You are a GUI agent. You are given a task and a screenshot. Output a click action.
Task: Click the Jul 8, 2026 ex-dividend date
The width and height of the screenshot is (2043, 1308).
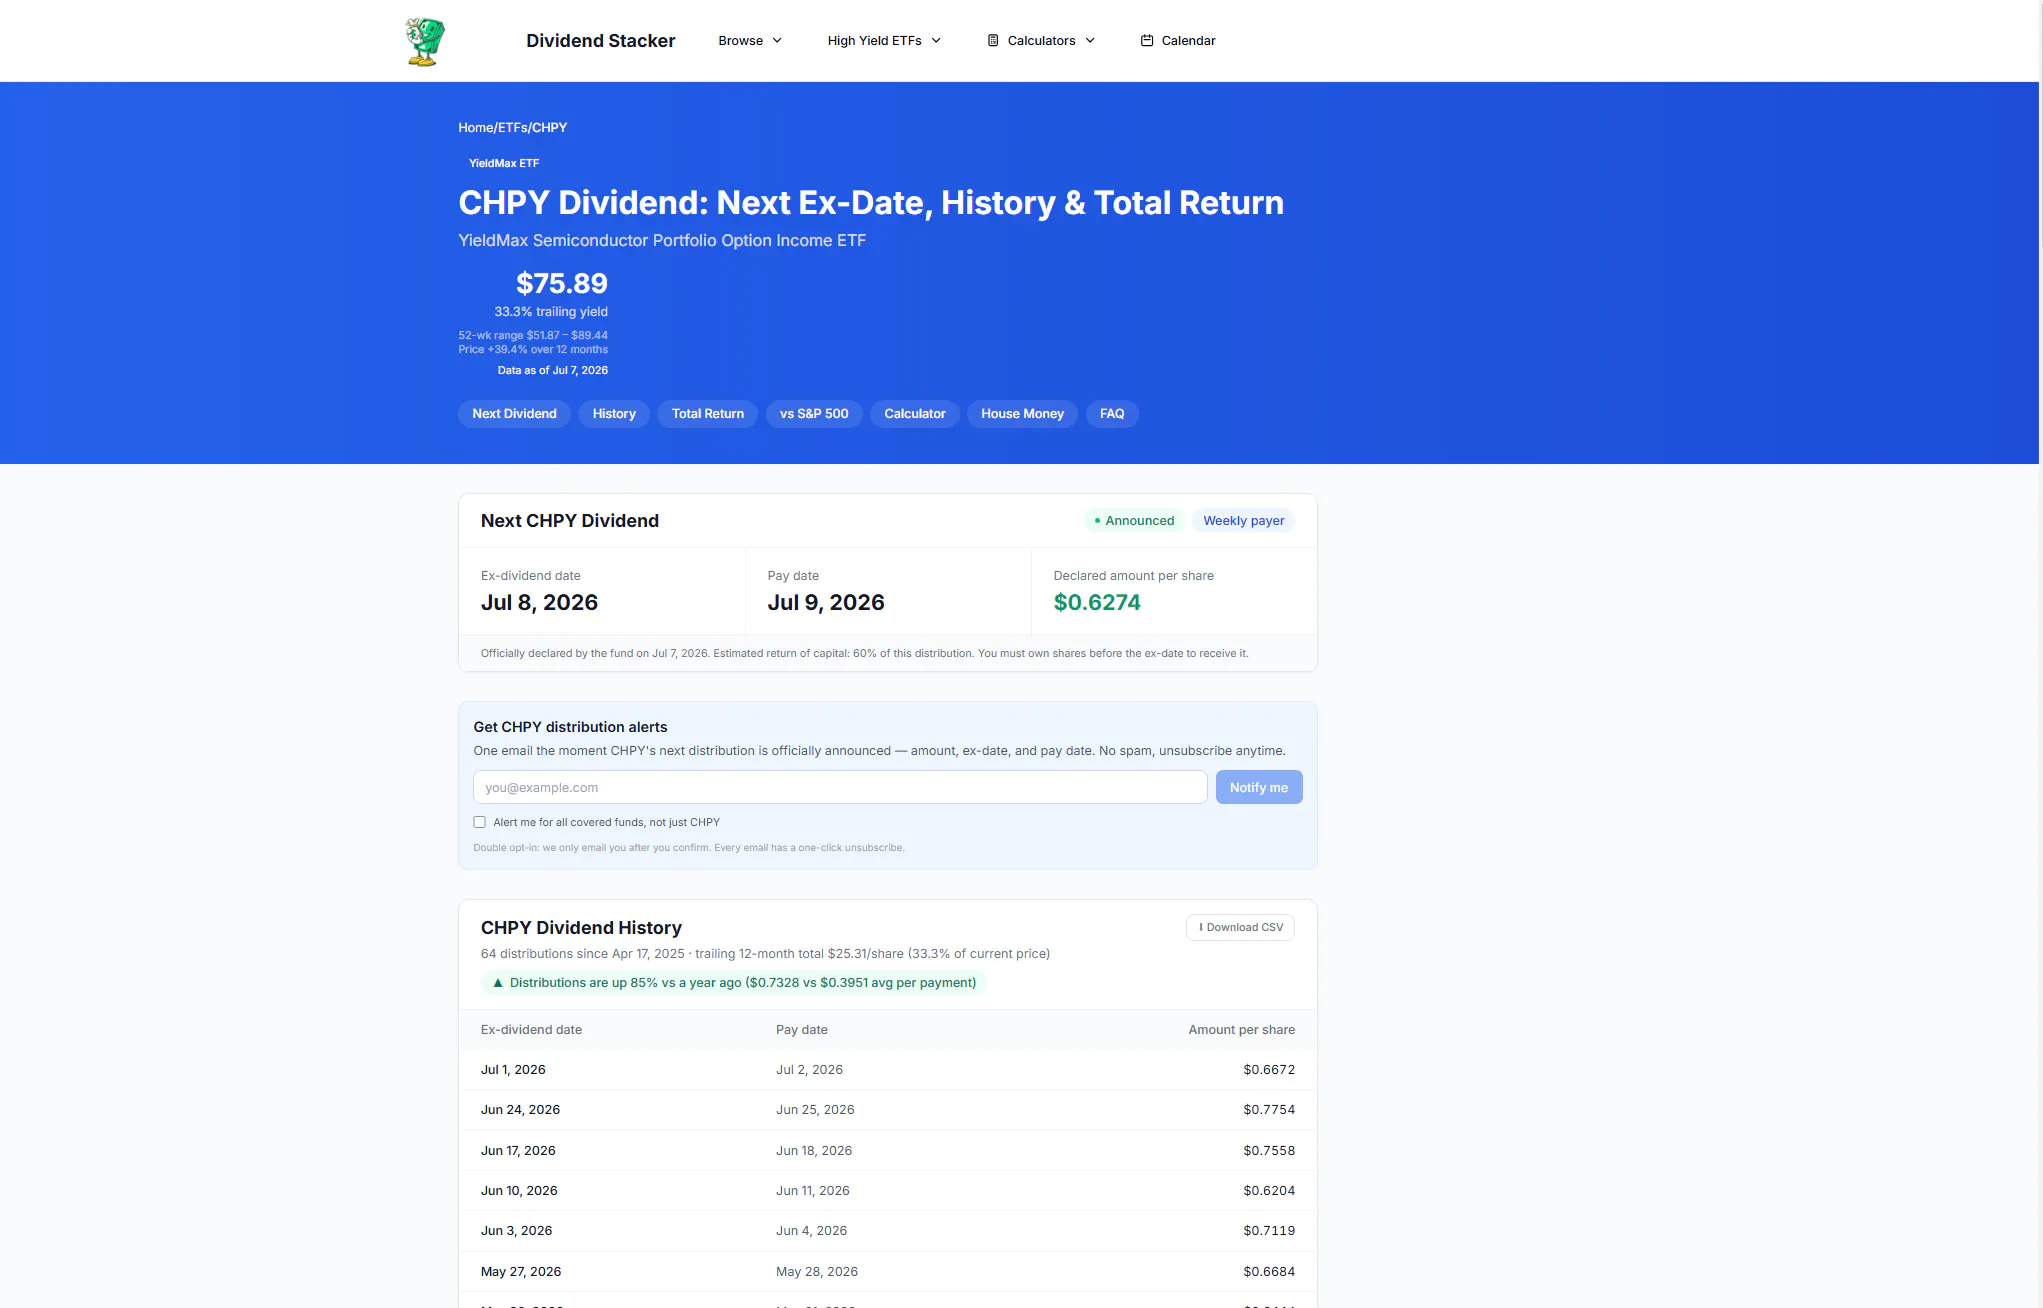(x=540, y=603)
